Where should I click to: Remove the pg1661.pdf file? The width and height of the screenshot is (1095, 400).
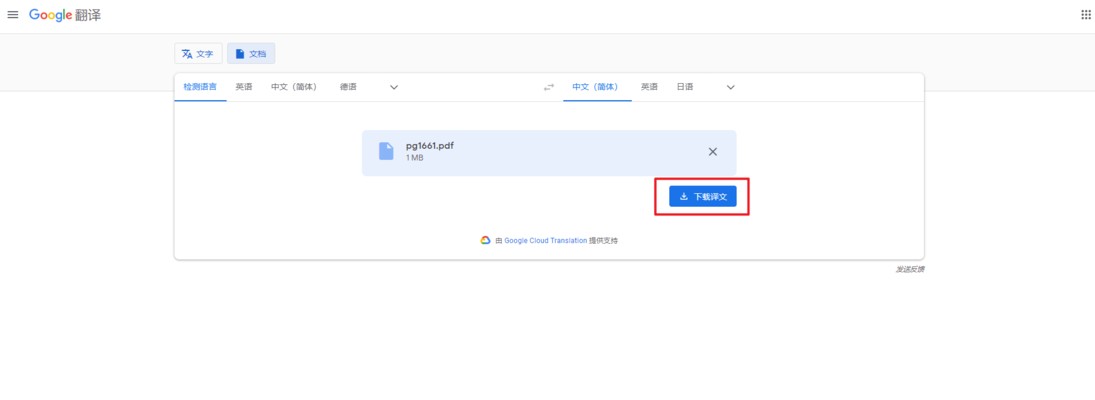pos(712,152)
